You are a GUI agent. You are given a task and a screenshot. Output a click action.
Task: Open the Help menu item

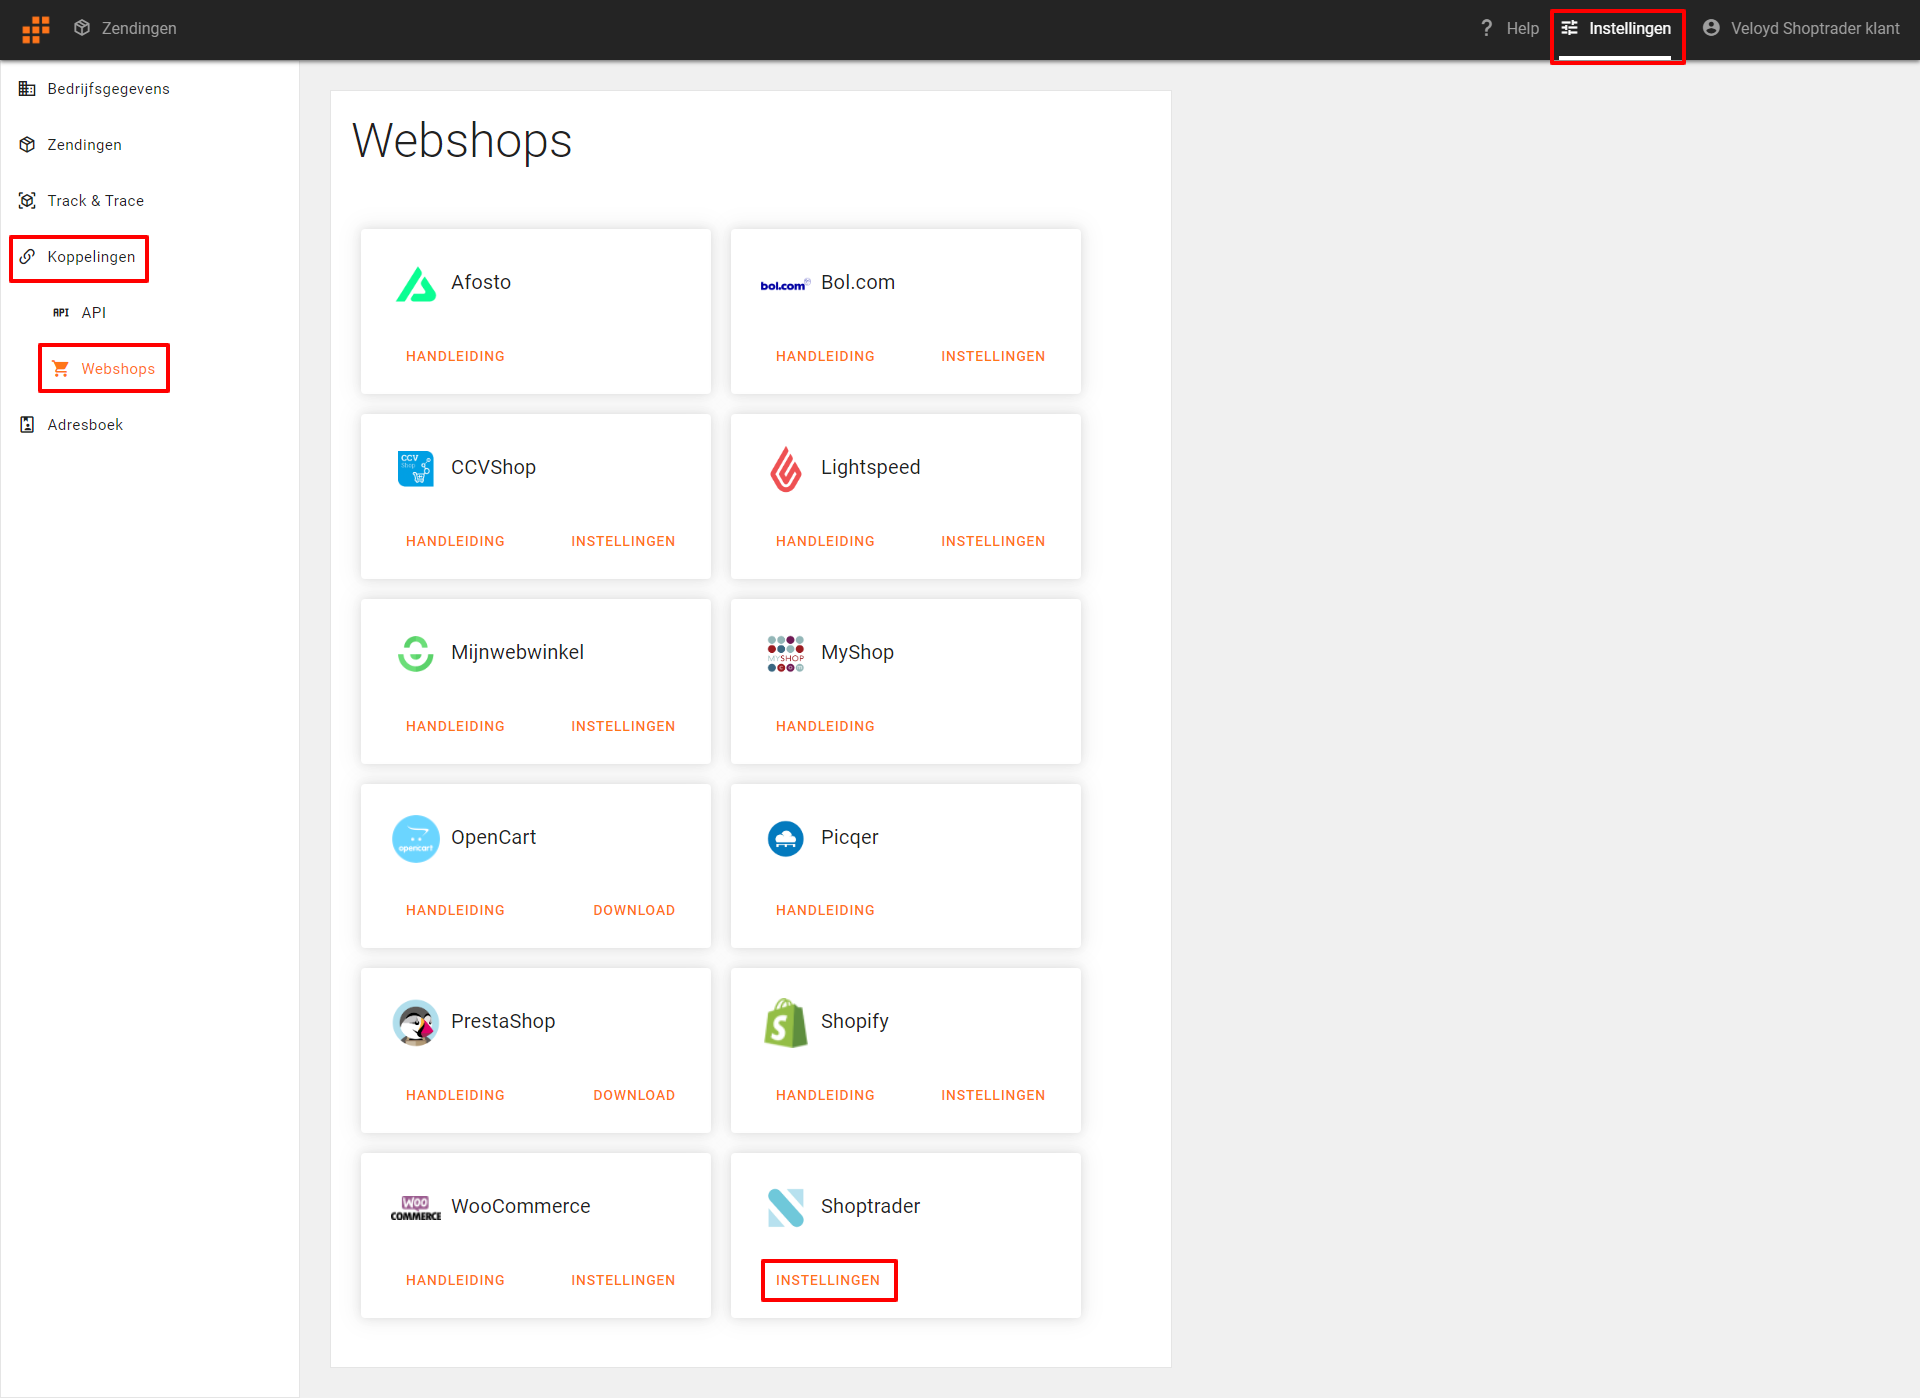coord(1510,28)
